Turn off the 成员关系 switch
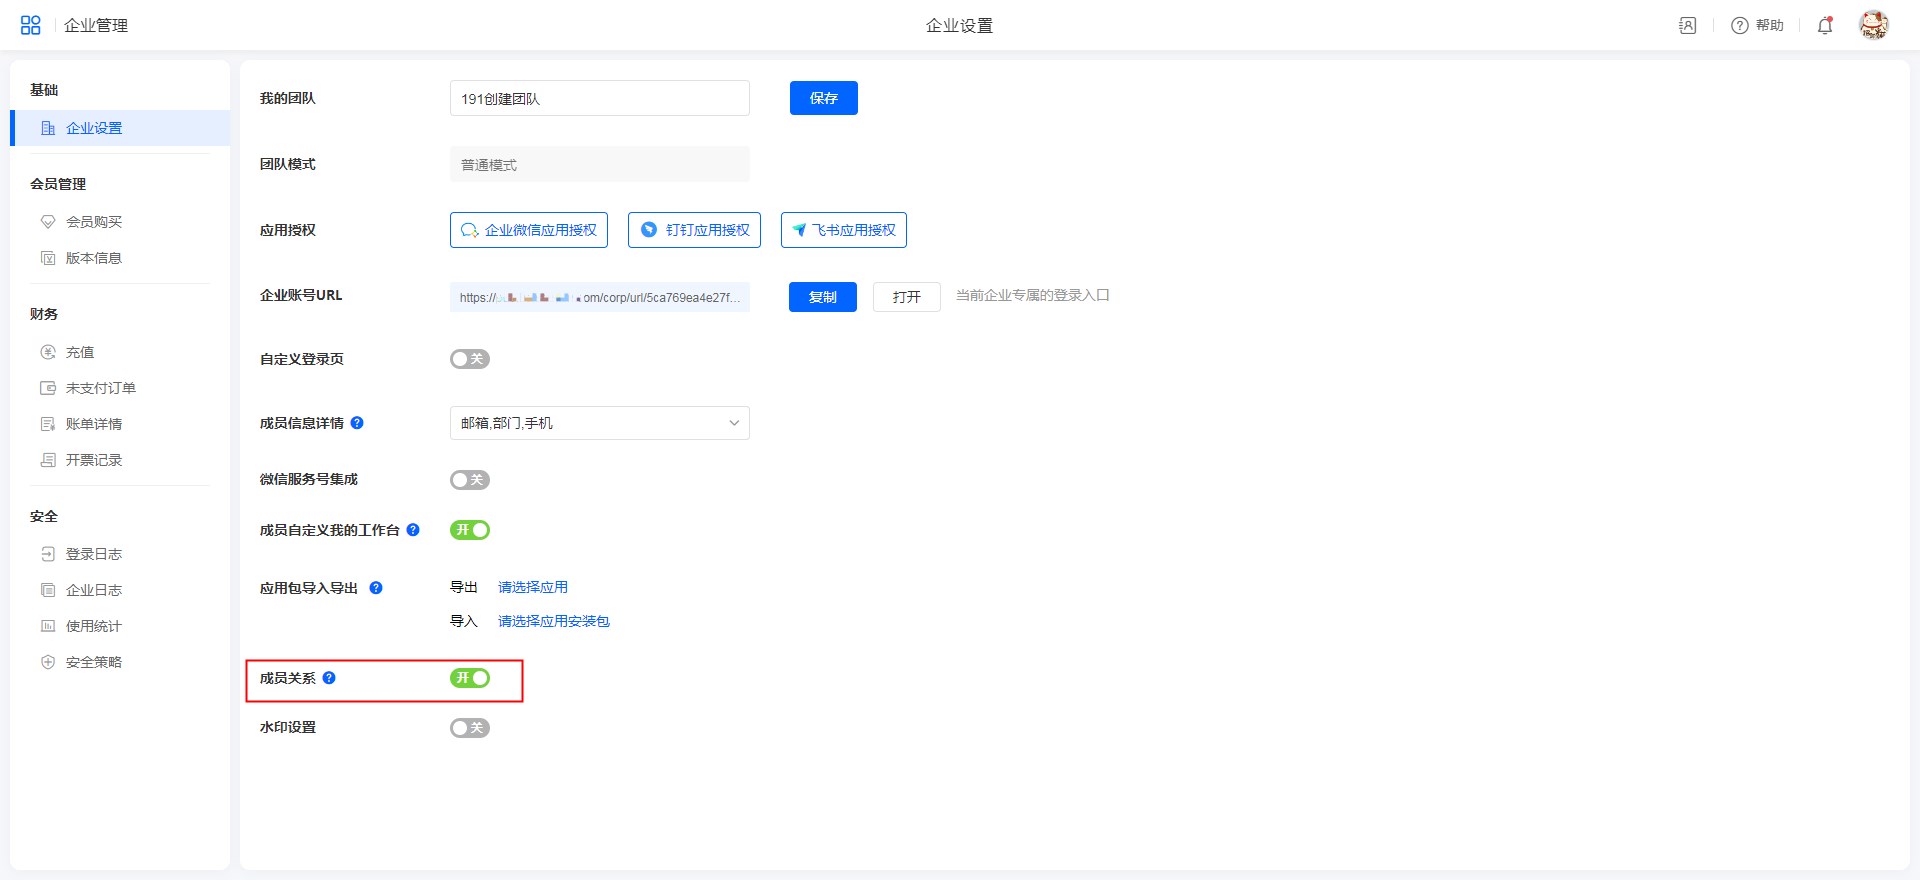Image resolution: width=1920 pixels, height=880 pixels. (x=469, y=678)
